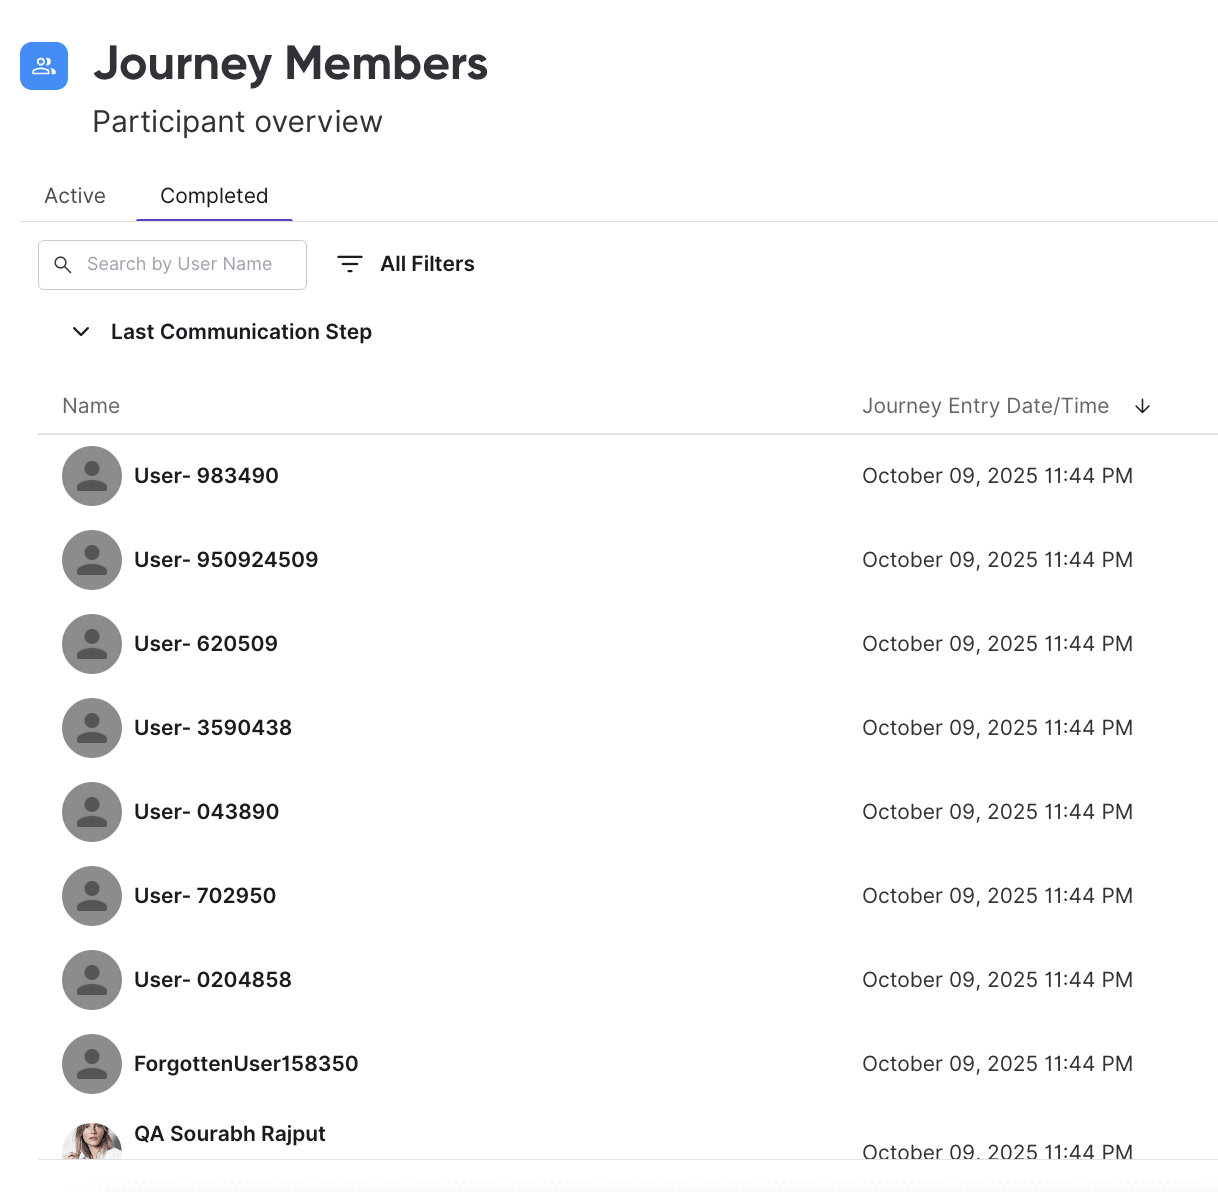Click avatar icon of User- 983490
1218x1192 pixels.
point(92,476)
